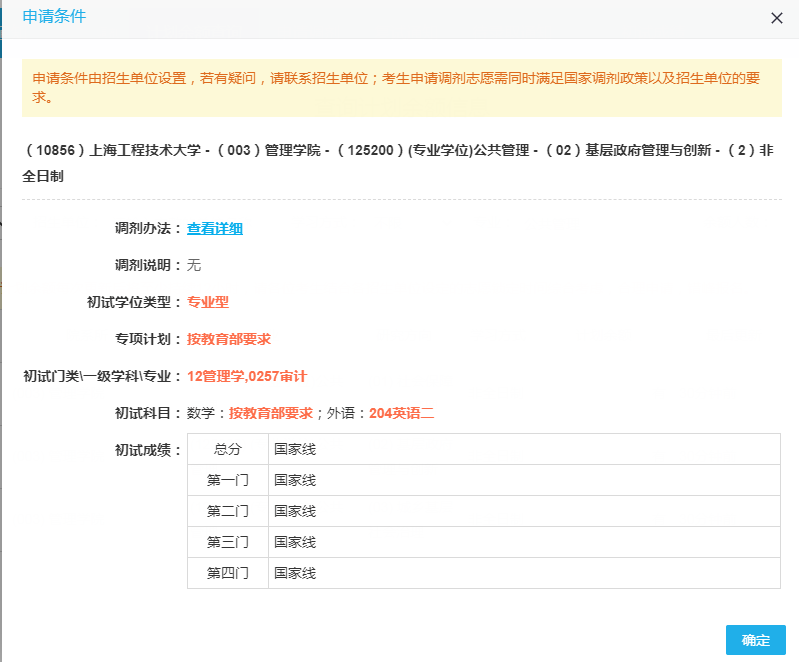
Task: Close the 申请条件 dialog with X
Action: [x=777, y=18]
